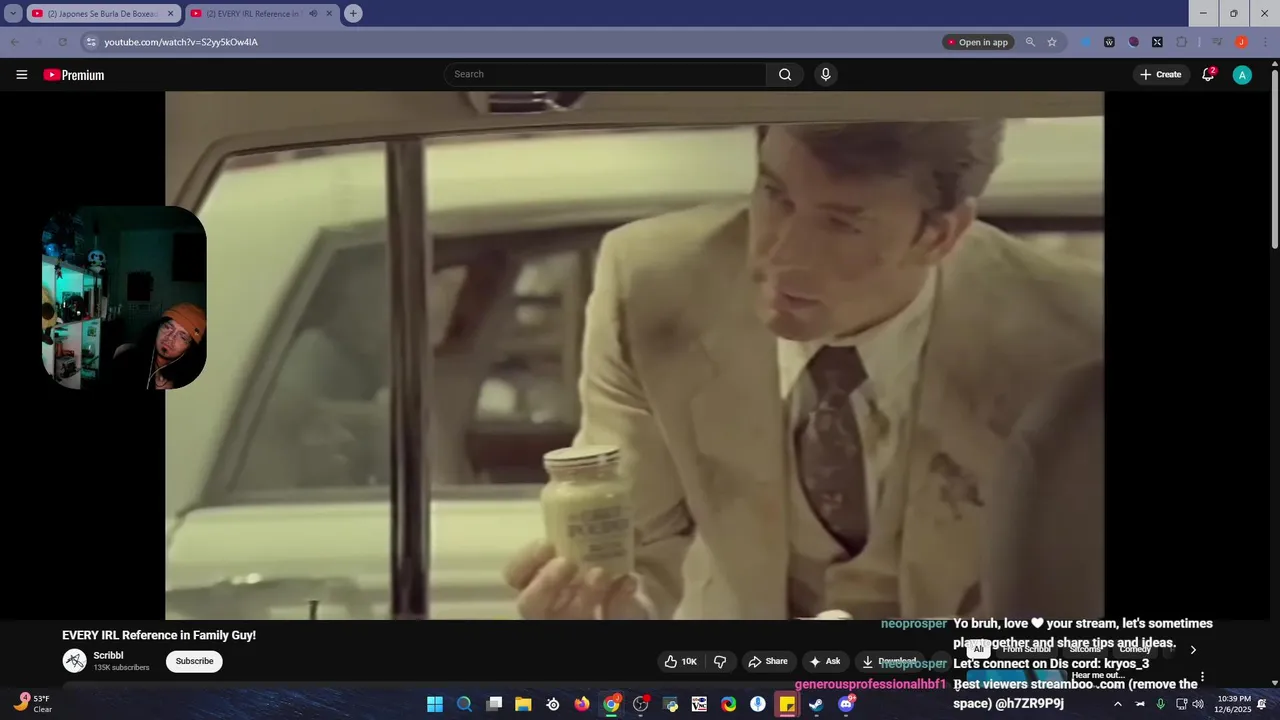Screen dimensions: 1280x720
Task: Open Steam from the taskbar
Action: click(x=816, y=704)
